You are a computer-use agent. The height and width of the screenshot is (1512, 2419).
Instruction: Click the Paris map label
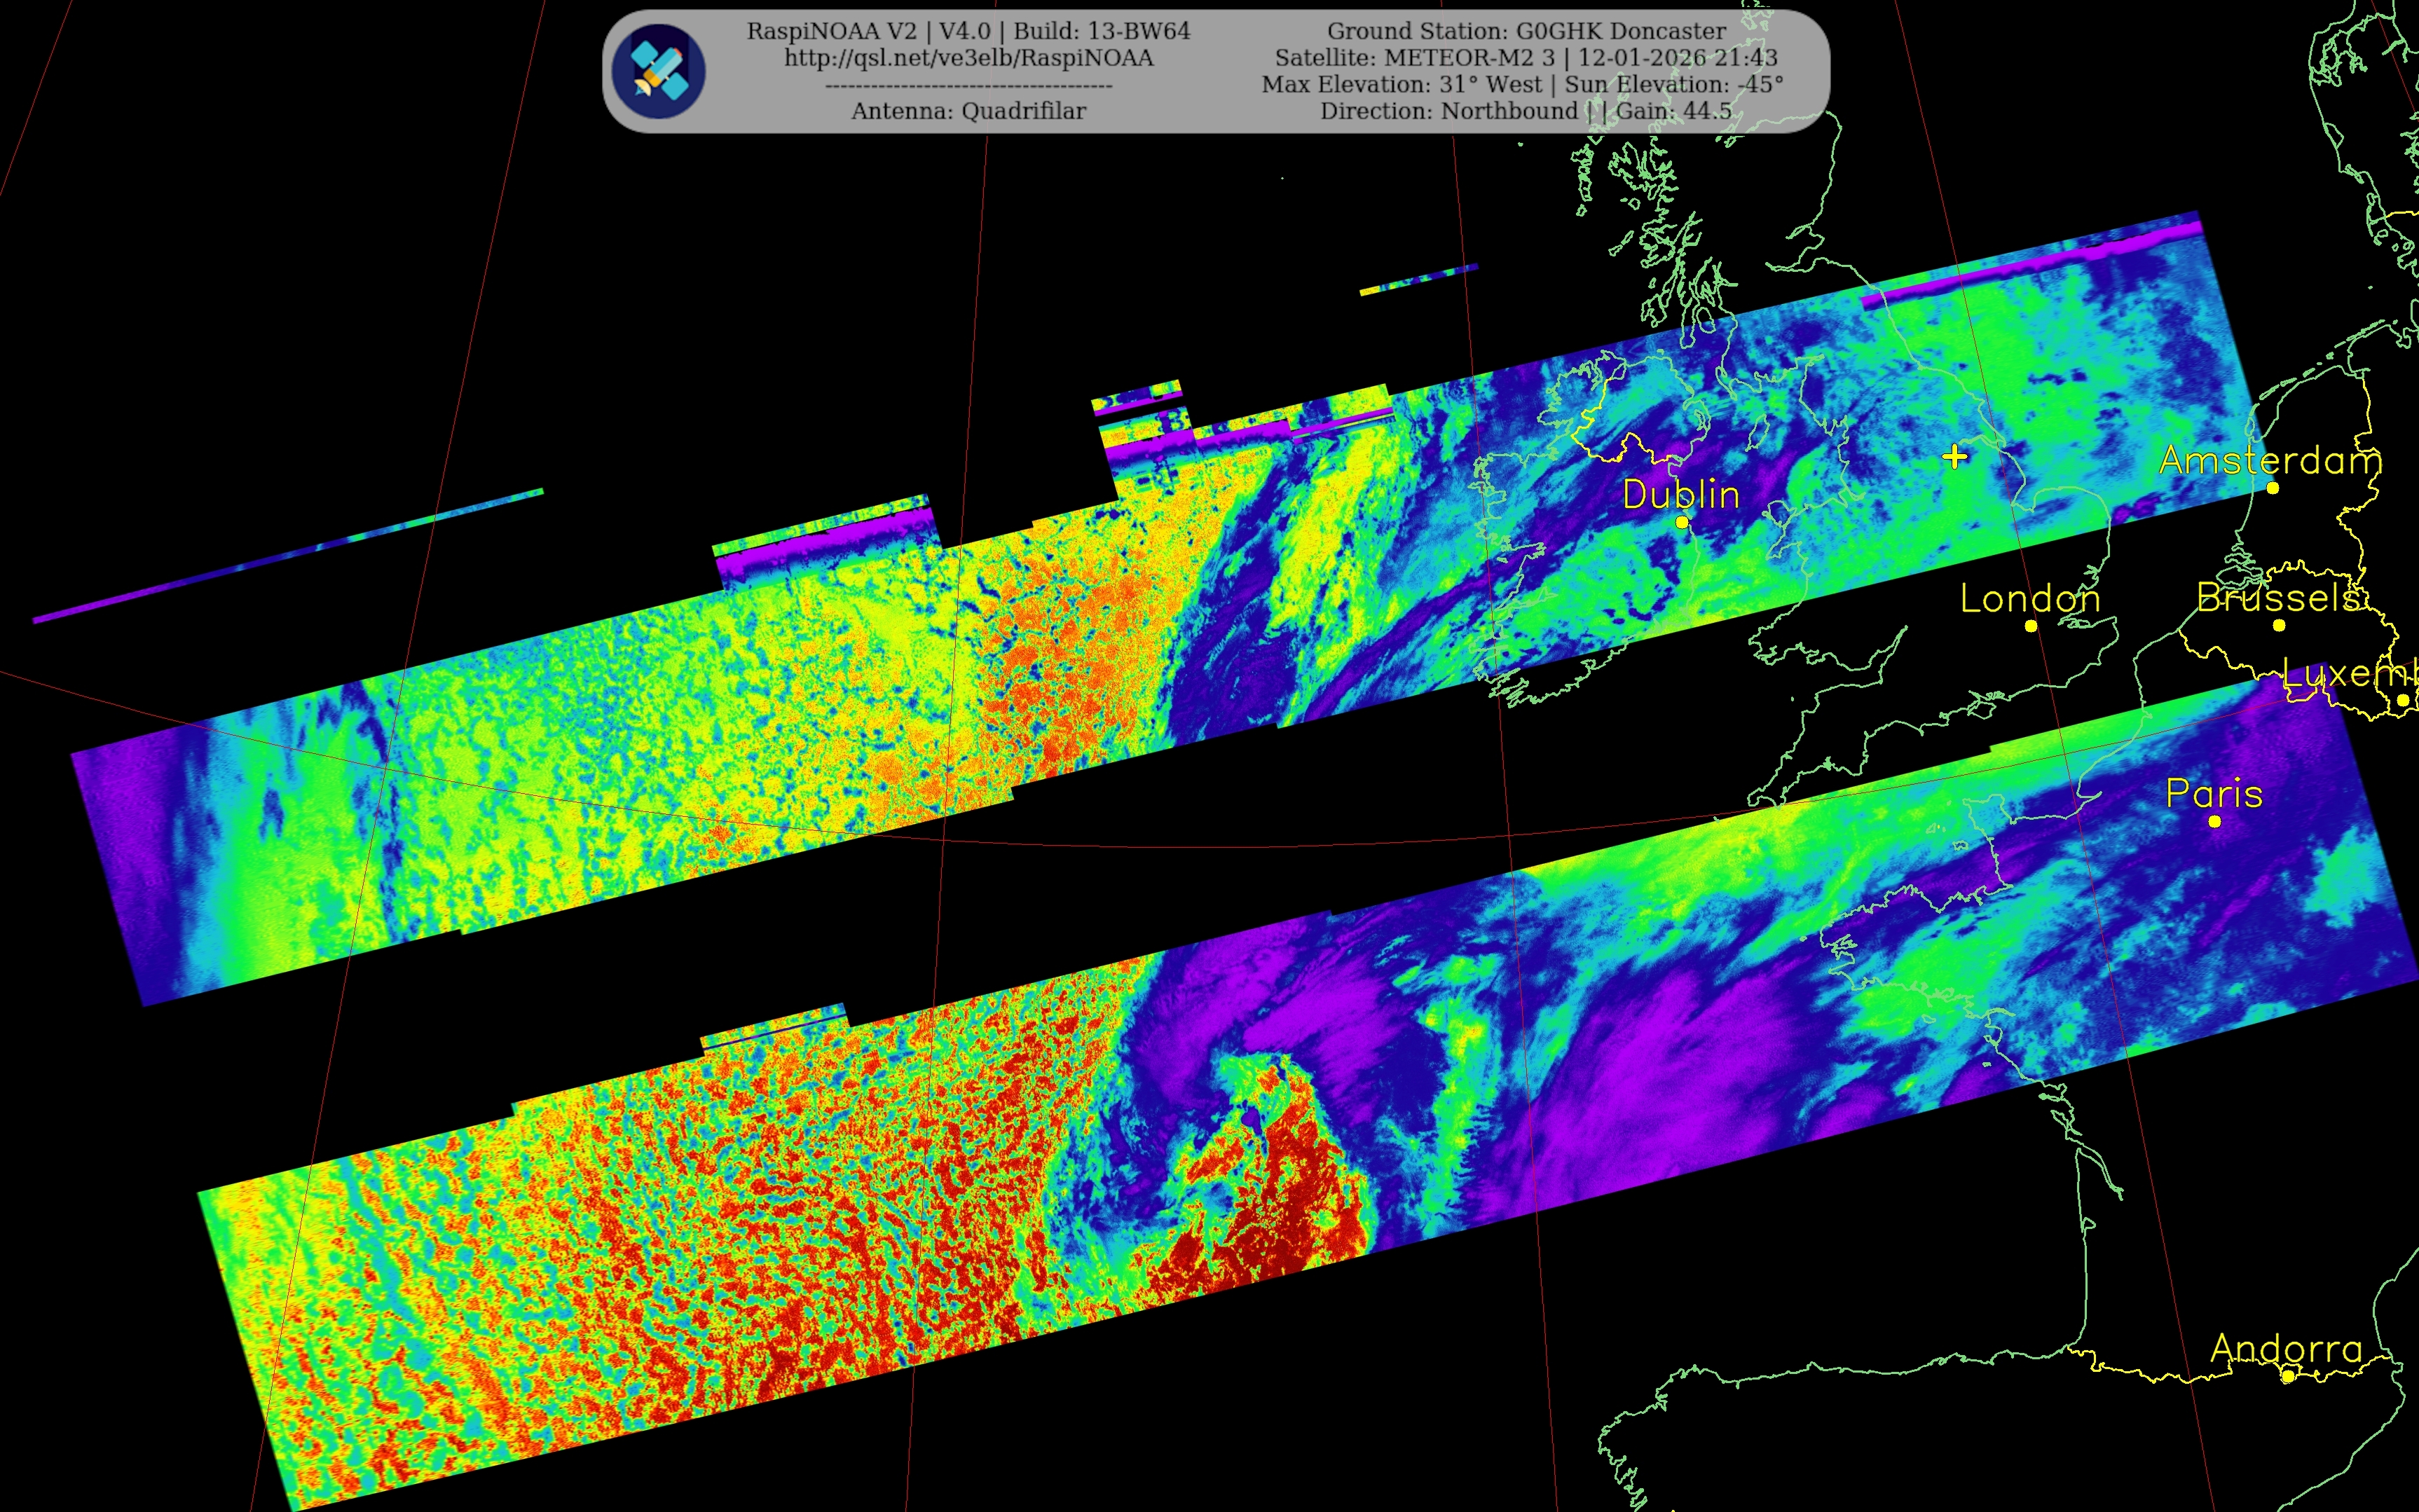tap(2214, 793)
